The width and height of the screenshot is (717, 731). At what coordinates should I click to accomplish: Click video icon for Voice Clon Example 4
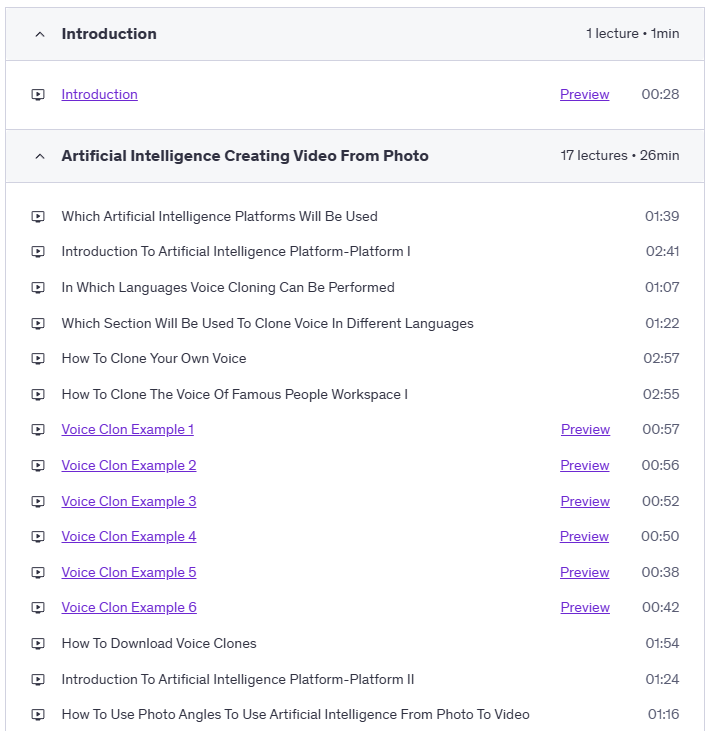tap(38, 537)
